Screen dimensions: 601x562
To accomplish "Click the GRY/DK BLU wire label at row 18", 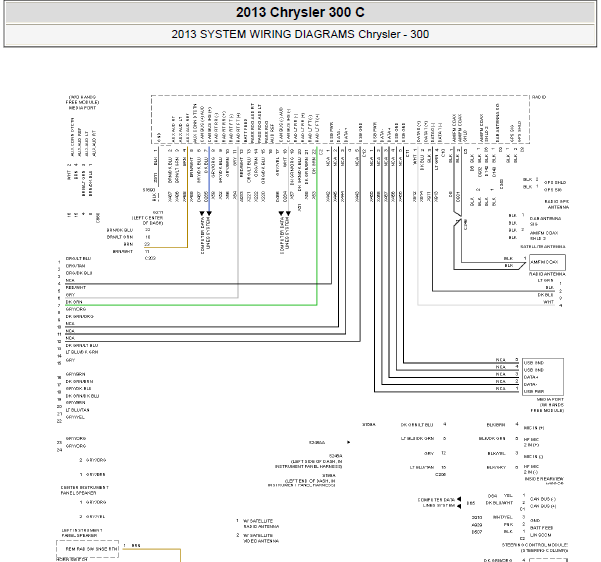I will point(79,389).
